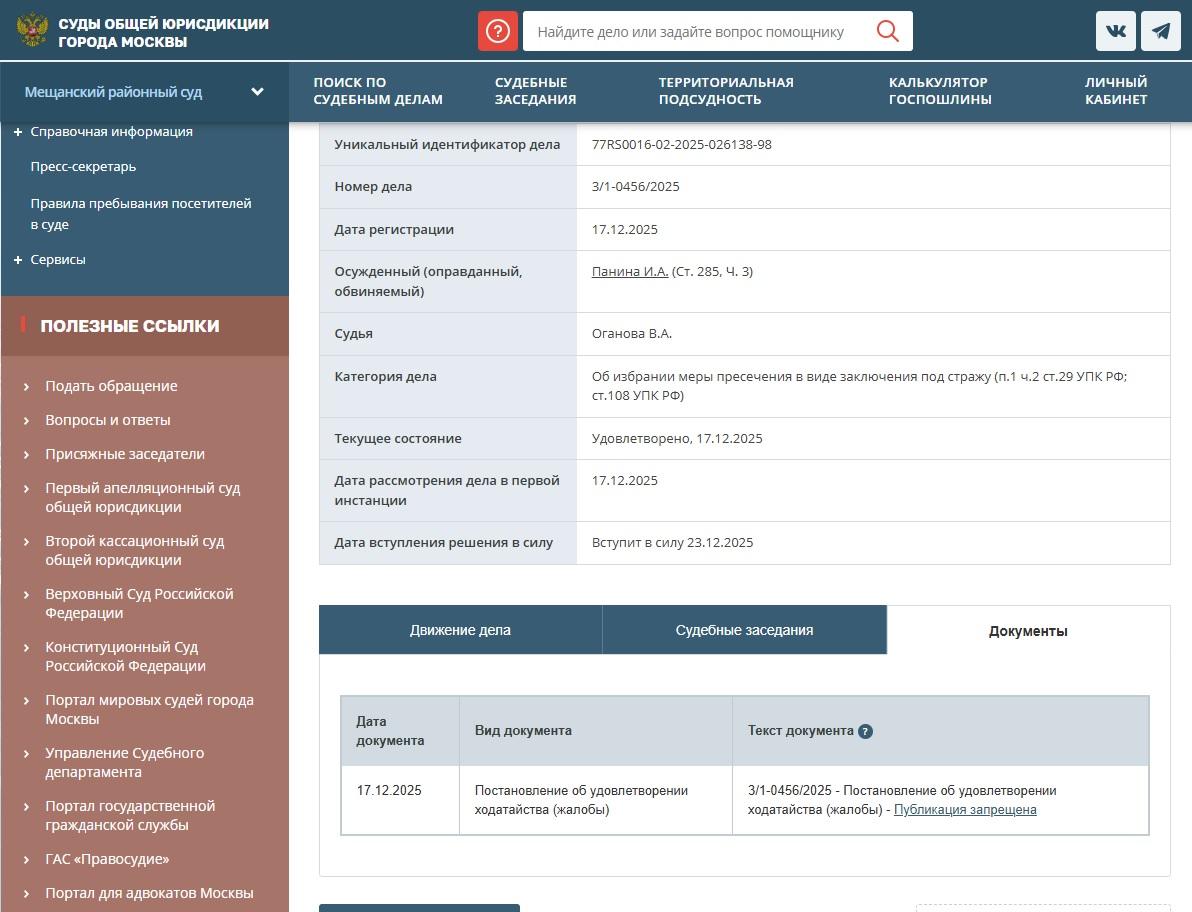Open Калькулятор госпошлины menu item
1192x912 pixels.
point(939,91)
